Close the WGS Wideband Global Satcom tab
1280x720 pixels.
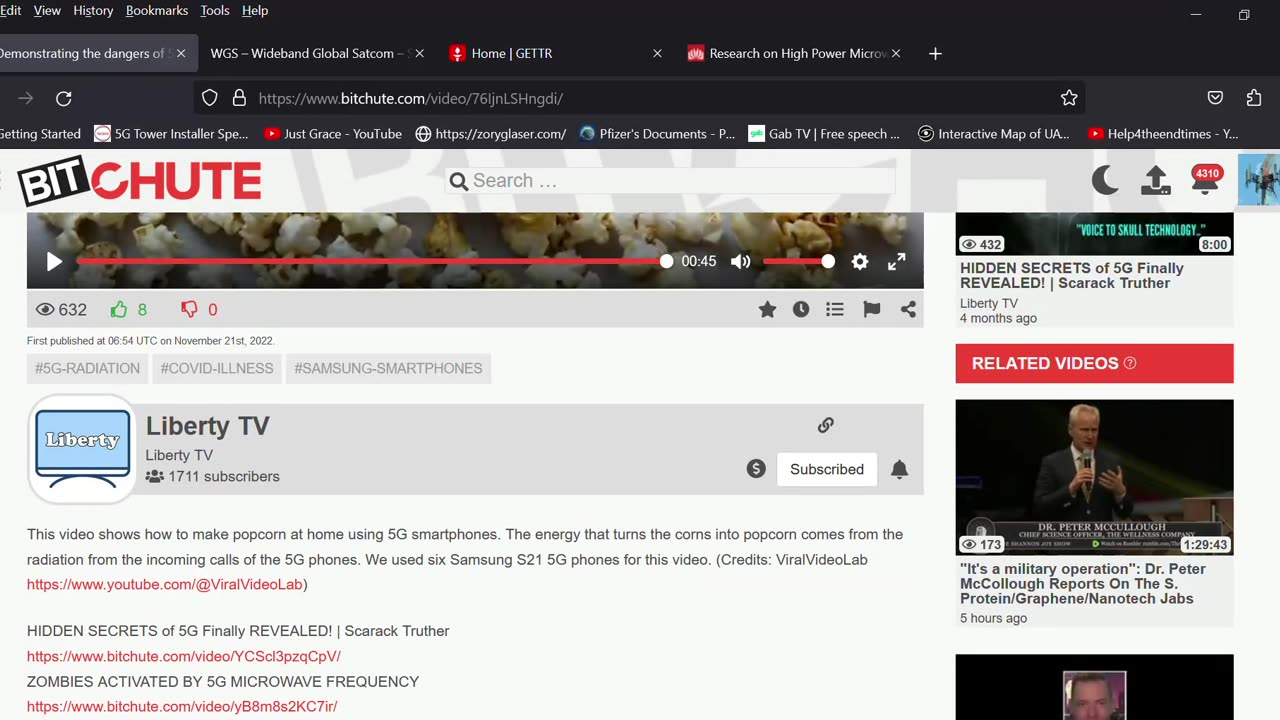pos(419,54)
